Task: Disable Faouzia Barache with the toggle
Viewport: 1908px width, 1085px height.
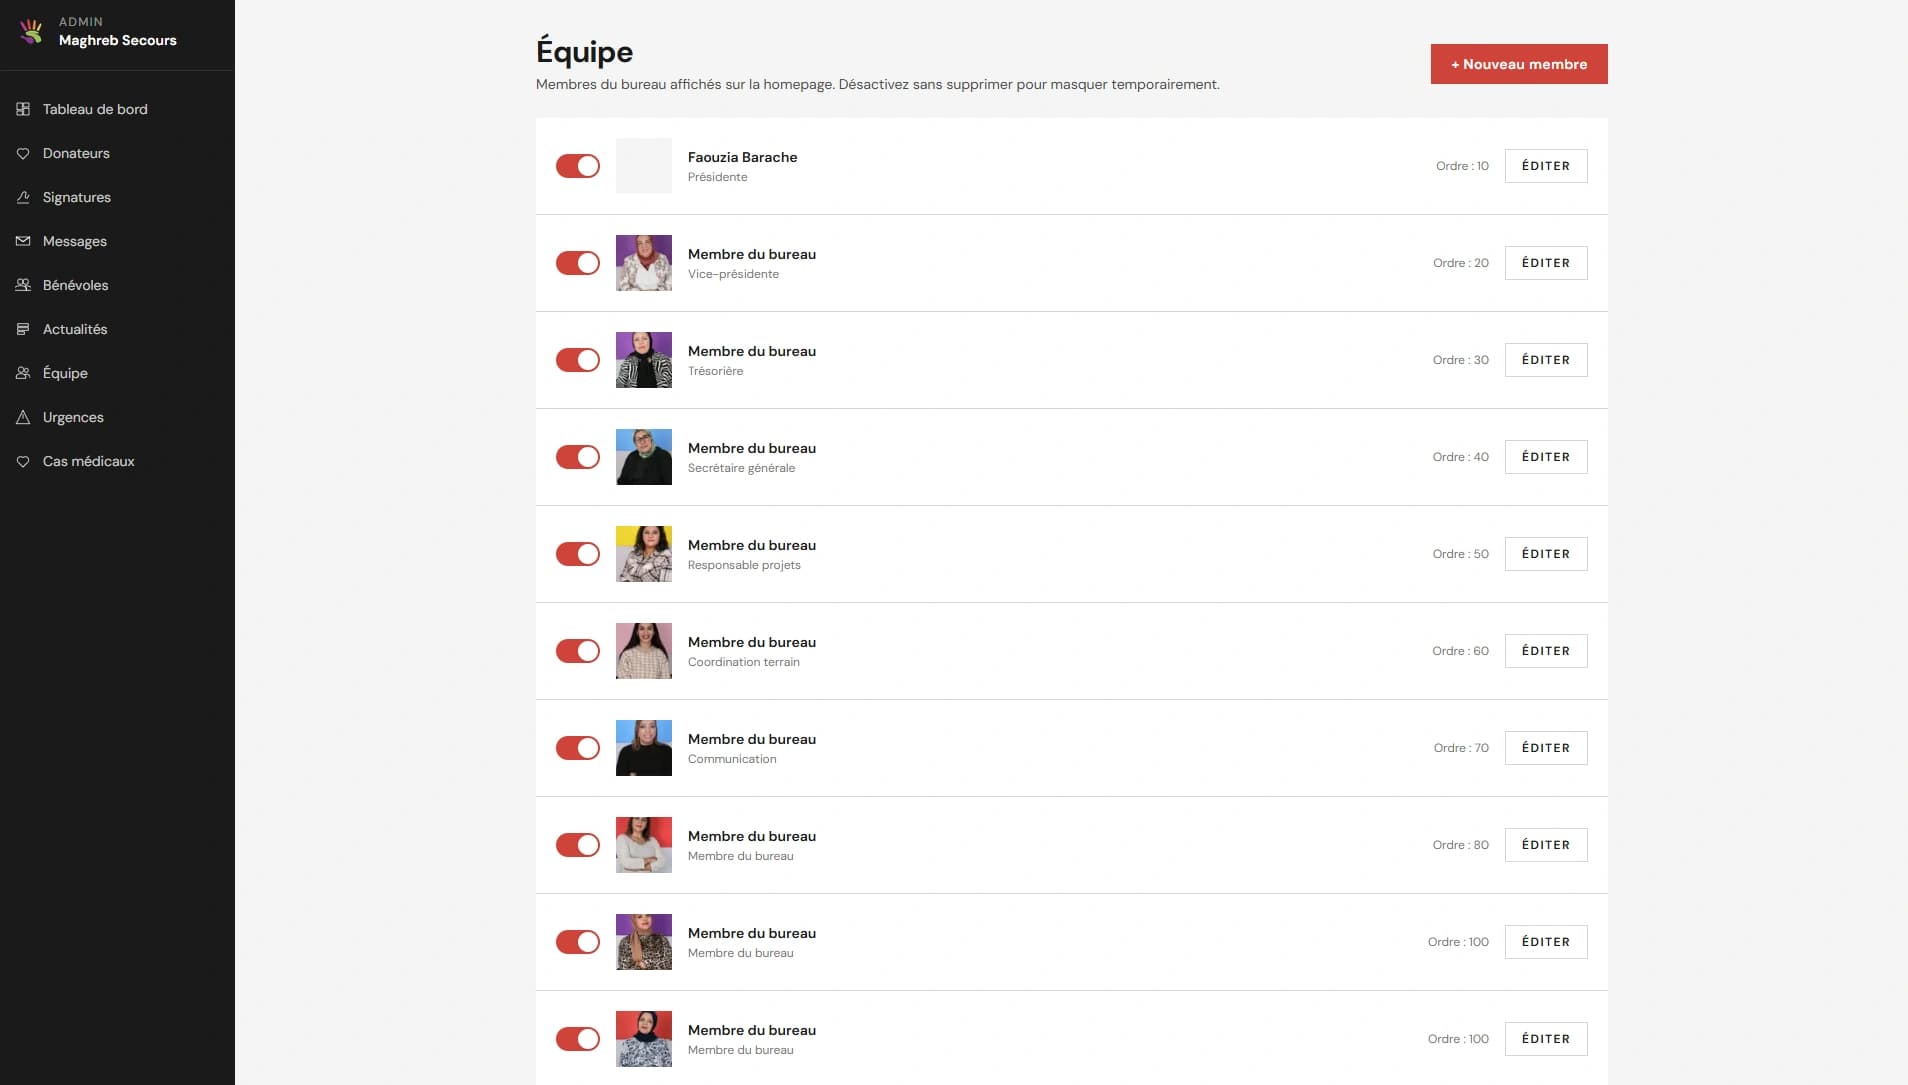Action: [x=578, y=166]
